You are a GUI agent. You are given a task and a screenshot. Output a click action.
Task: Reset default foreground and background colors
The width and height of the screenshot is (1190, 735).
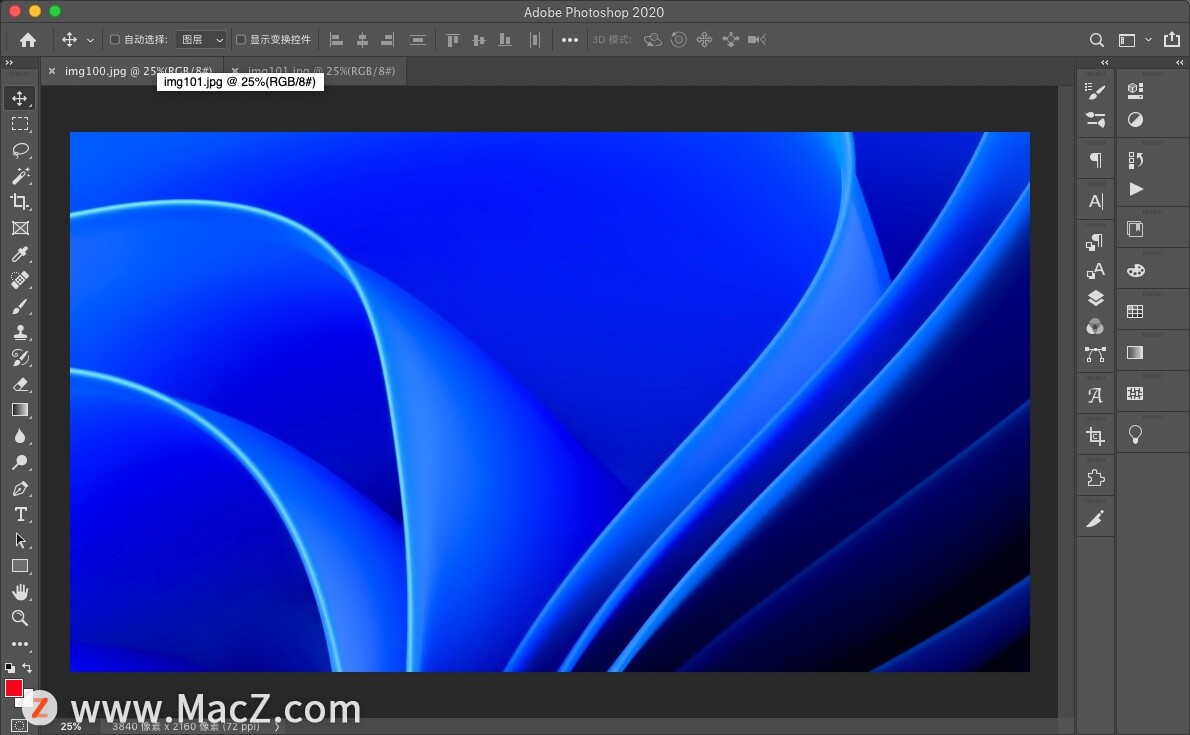(x=9, y=668)
